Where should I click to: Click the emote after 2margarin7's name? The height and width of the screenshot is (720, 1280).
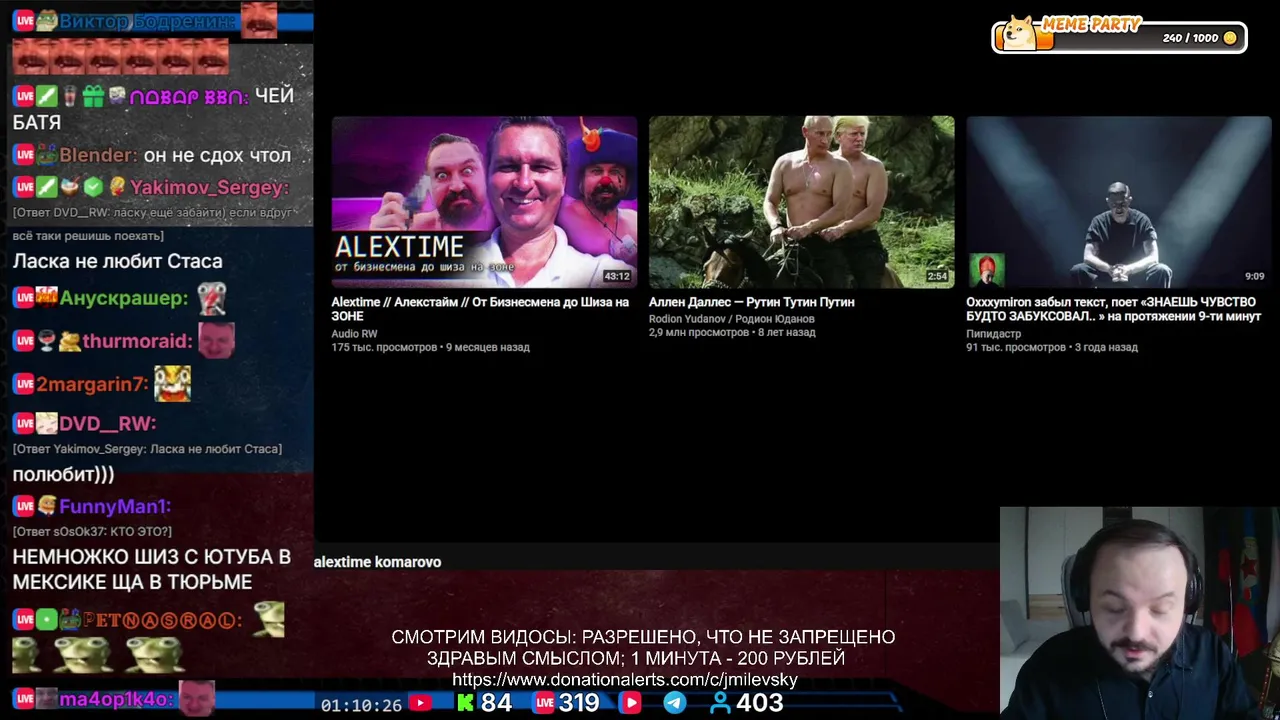[x=172, y=383]
